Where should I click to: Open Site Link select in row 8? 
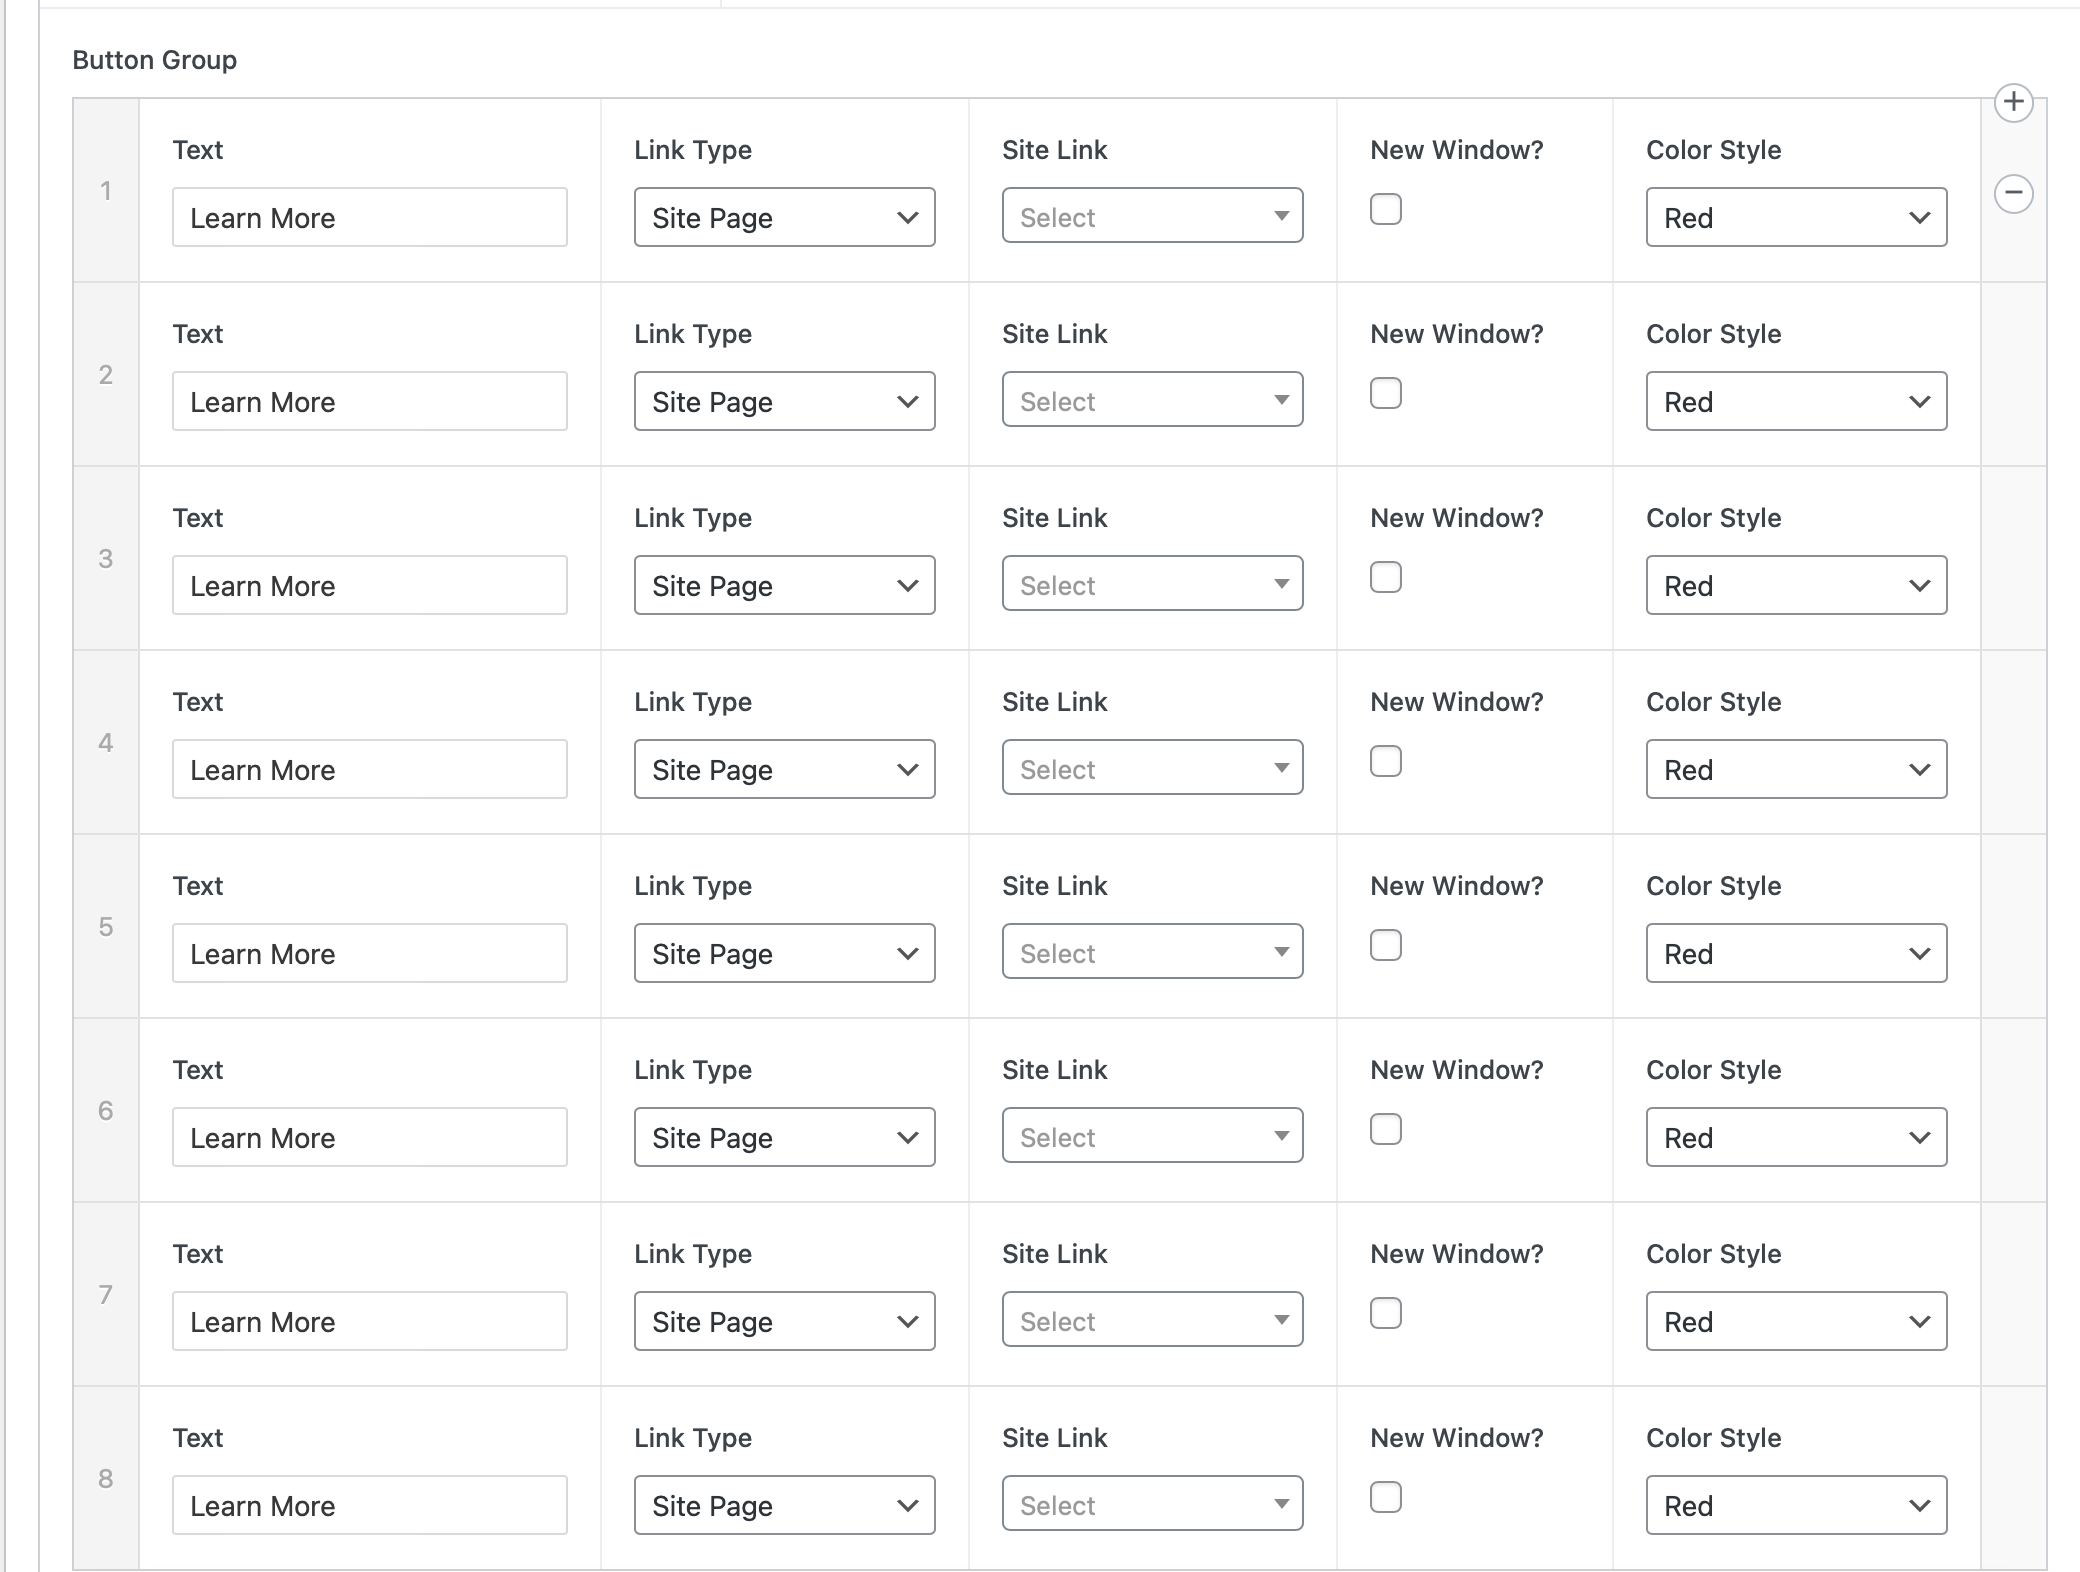pyautogui.click(x=1152, y=1503)
